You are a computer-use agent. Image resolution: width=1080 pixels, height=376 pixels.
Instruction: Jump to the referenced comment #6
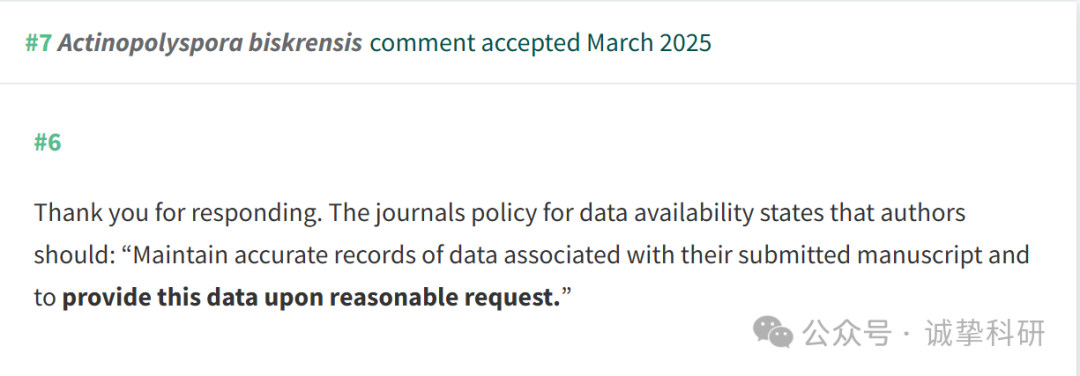click(48, 143)
